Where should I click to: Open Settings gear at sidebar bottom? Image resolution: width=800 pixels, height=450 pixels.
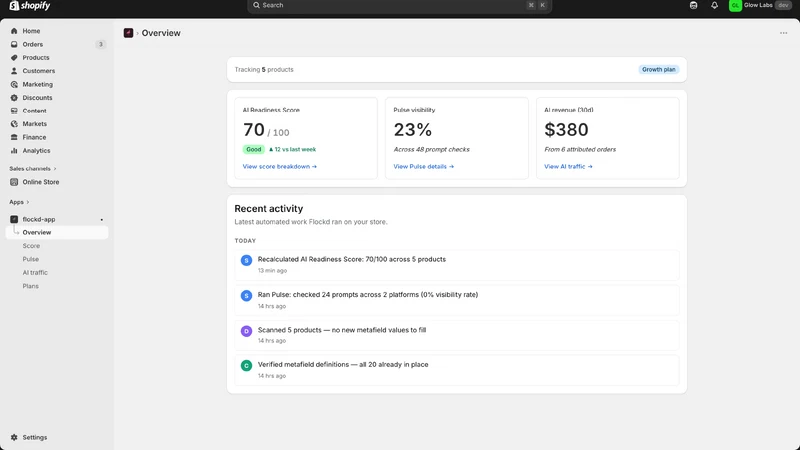14,437
